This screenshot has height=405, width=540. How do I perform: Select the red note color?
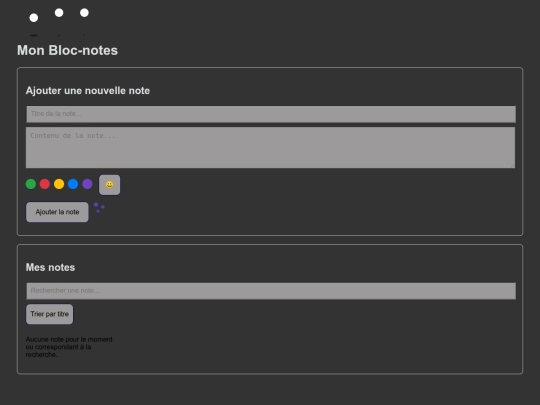tap(45, 184)
